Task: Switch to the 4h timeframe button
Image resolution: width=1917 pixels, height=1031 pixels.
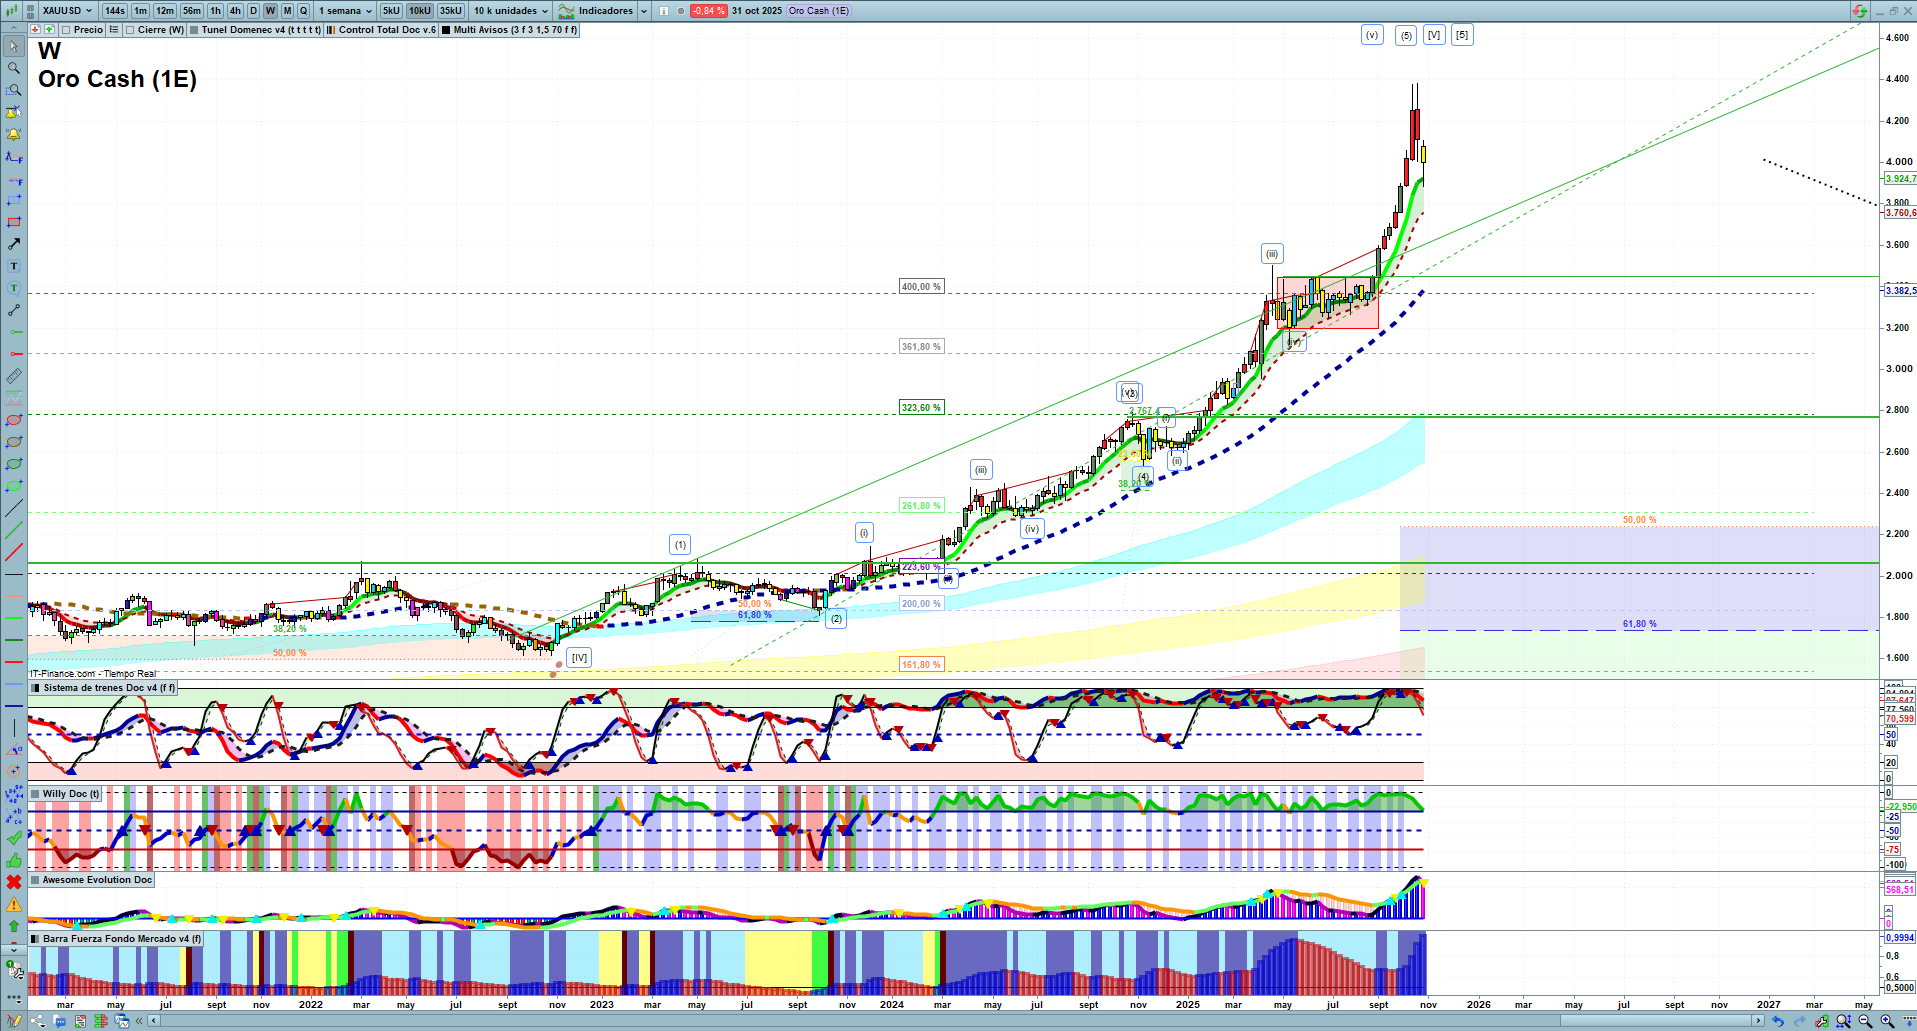Action: click(x=235, y=11)
